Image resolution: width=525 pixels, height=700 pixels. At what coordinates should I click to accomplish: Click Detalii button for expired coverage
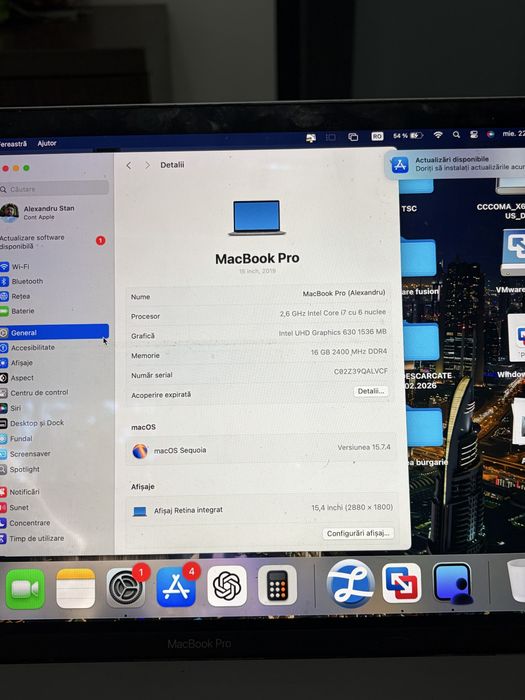[x=371, y=391]
